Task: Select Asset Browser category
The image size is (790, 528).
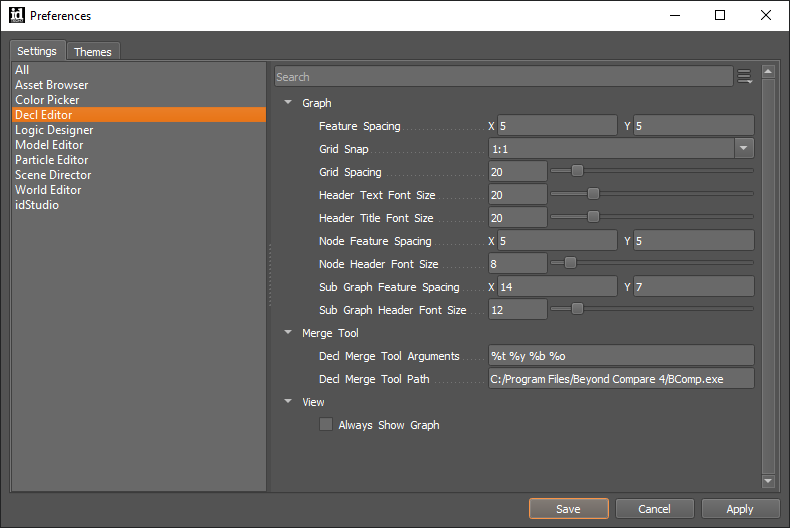Action: 139,85
